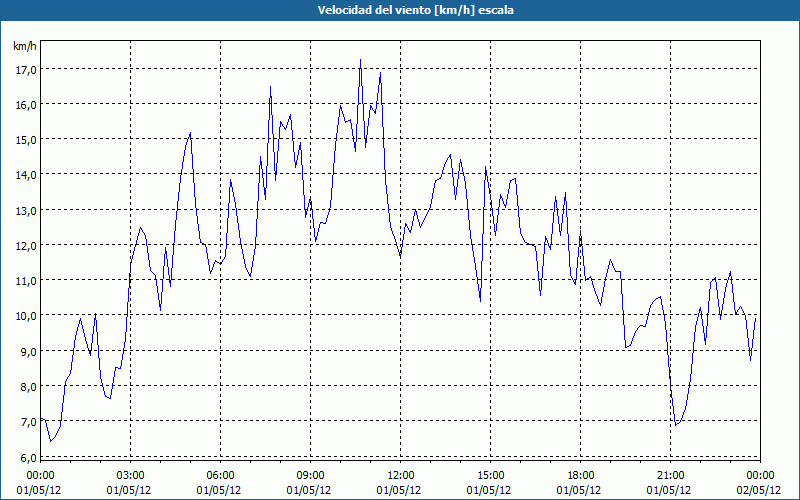The height and width of the screenshot is (500, 800).
Task: Click the 9,0 y-axis value
Action: pos(29,352)
